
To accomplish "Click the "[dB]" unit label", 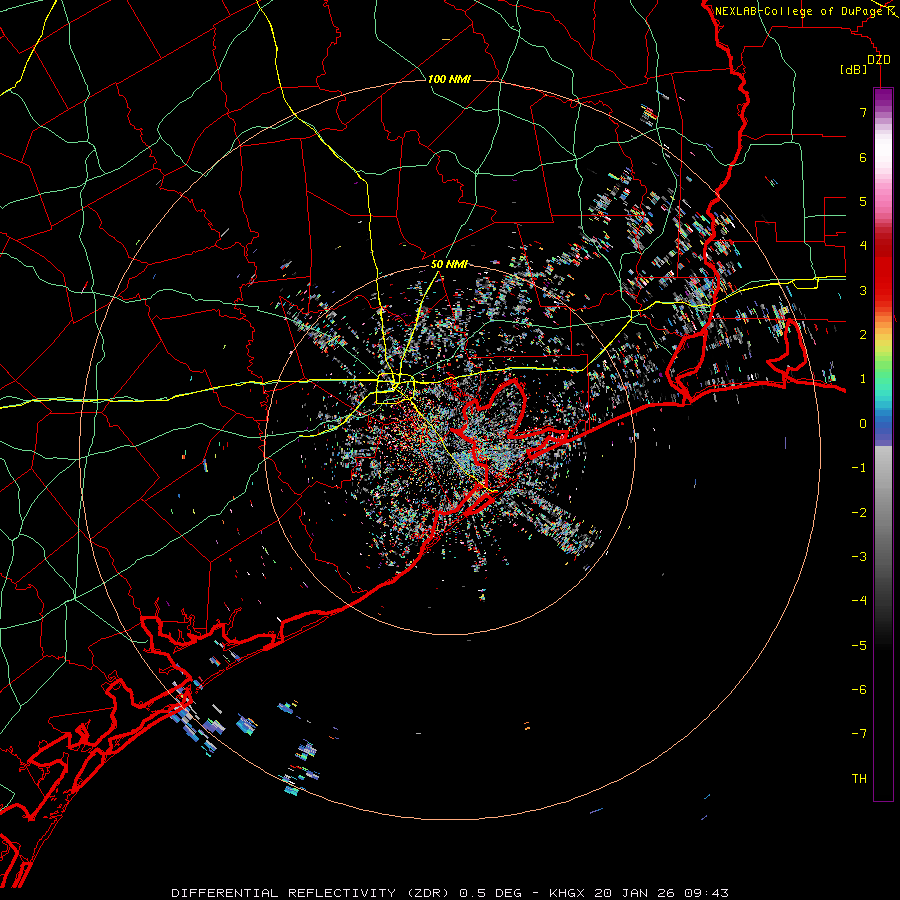I will pos(854,69).
